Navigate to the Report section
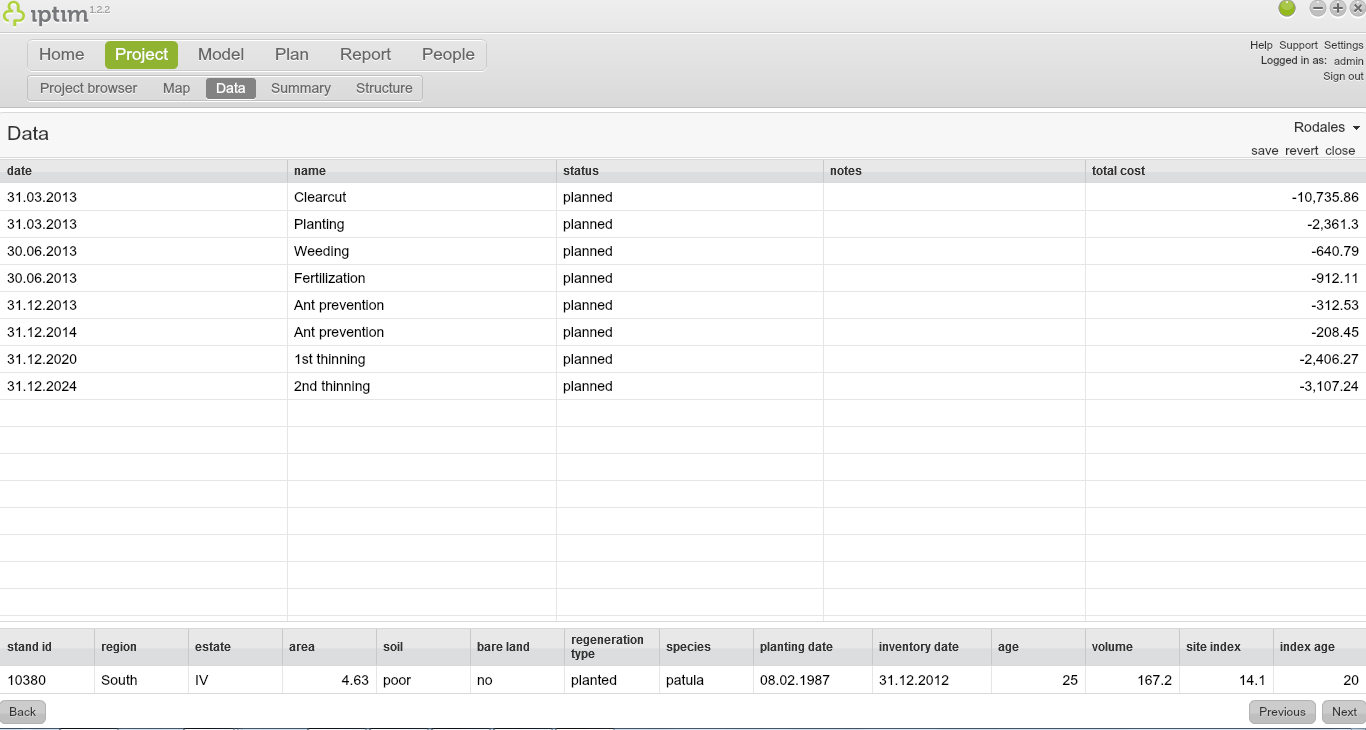 coord(365,54)
